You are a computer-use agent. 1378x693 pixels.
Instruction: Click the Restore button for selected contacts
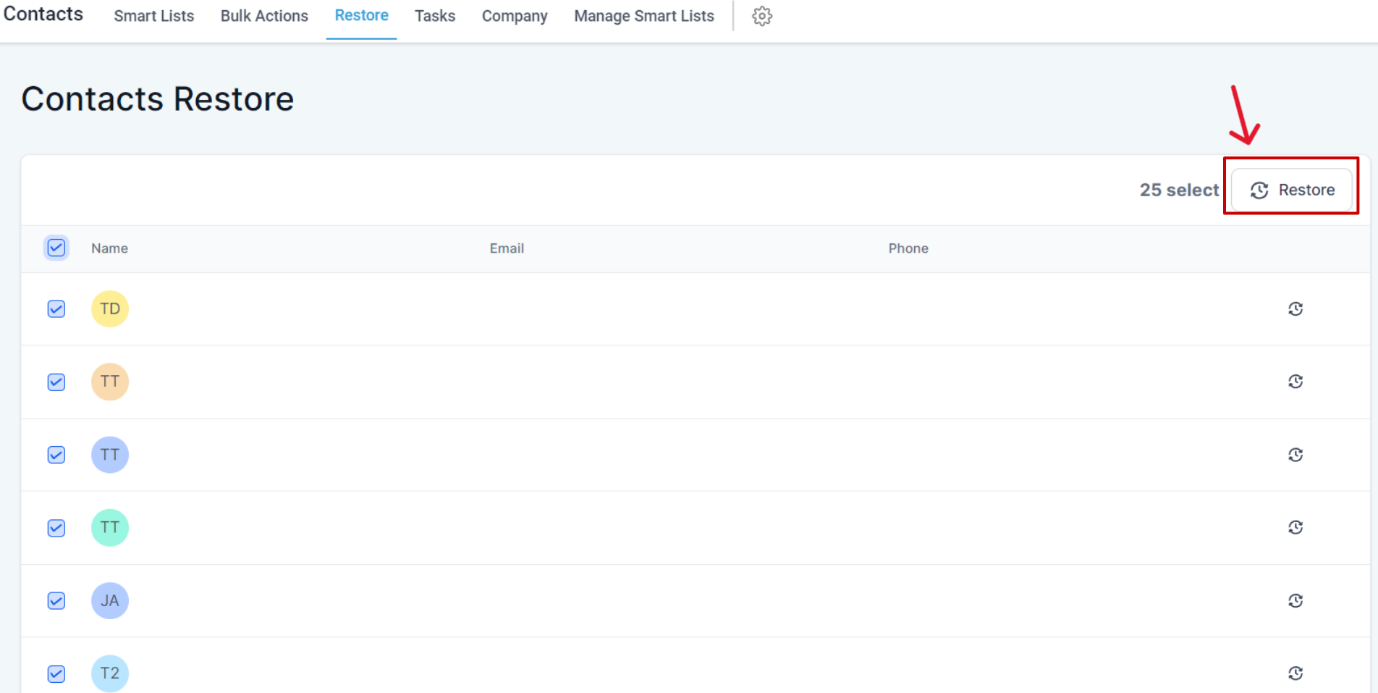[x=1291, y=190]
